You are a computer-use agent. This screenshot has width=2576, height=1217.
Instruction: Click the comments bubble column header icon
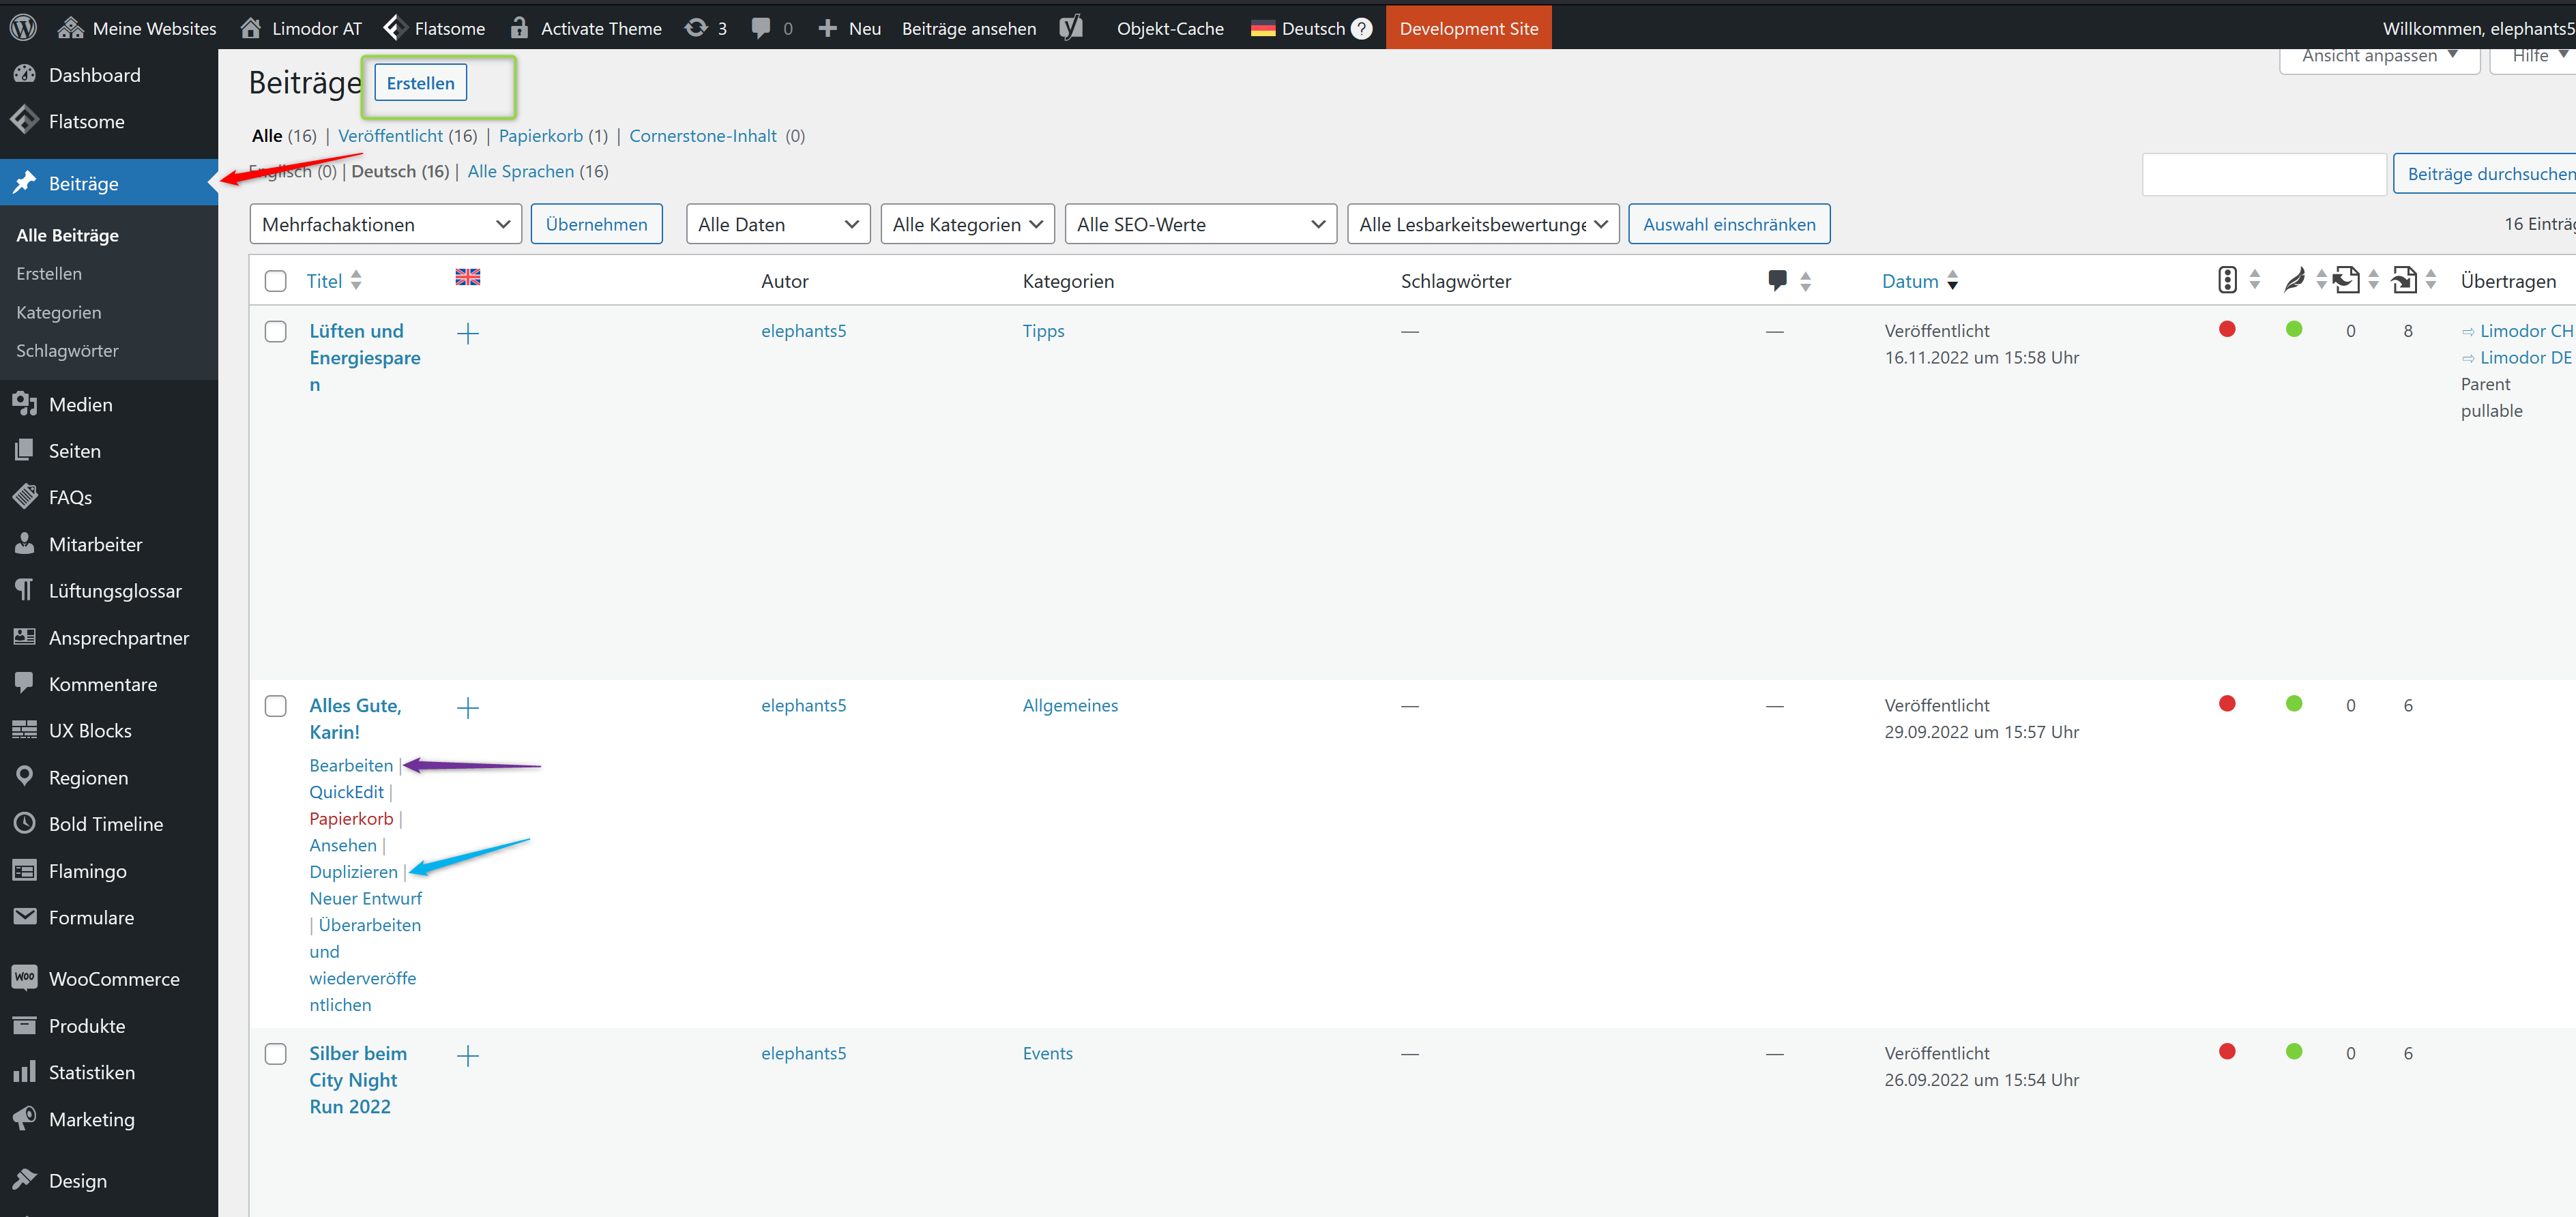[x=1776, y=280]
